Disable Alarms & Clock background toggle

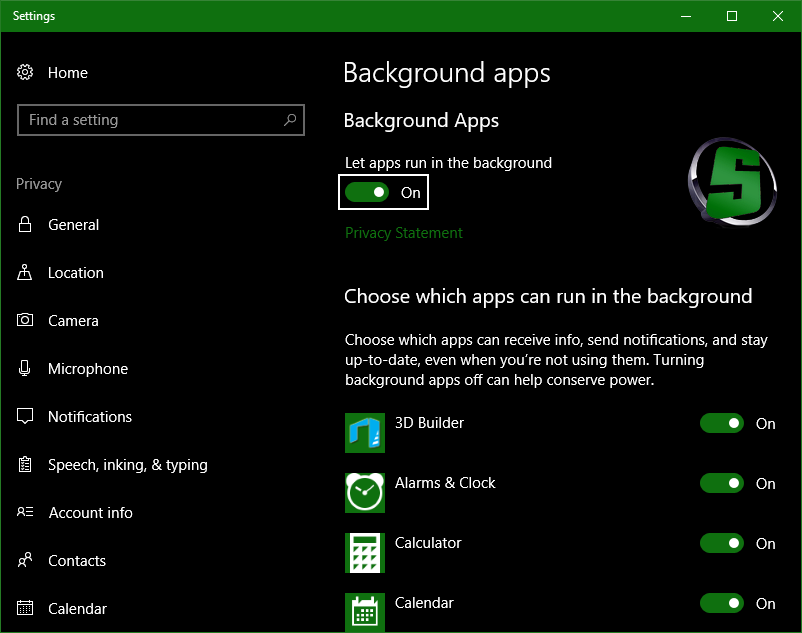tap(722, 483)
